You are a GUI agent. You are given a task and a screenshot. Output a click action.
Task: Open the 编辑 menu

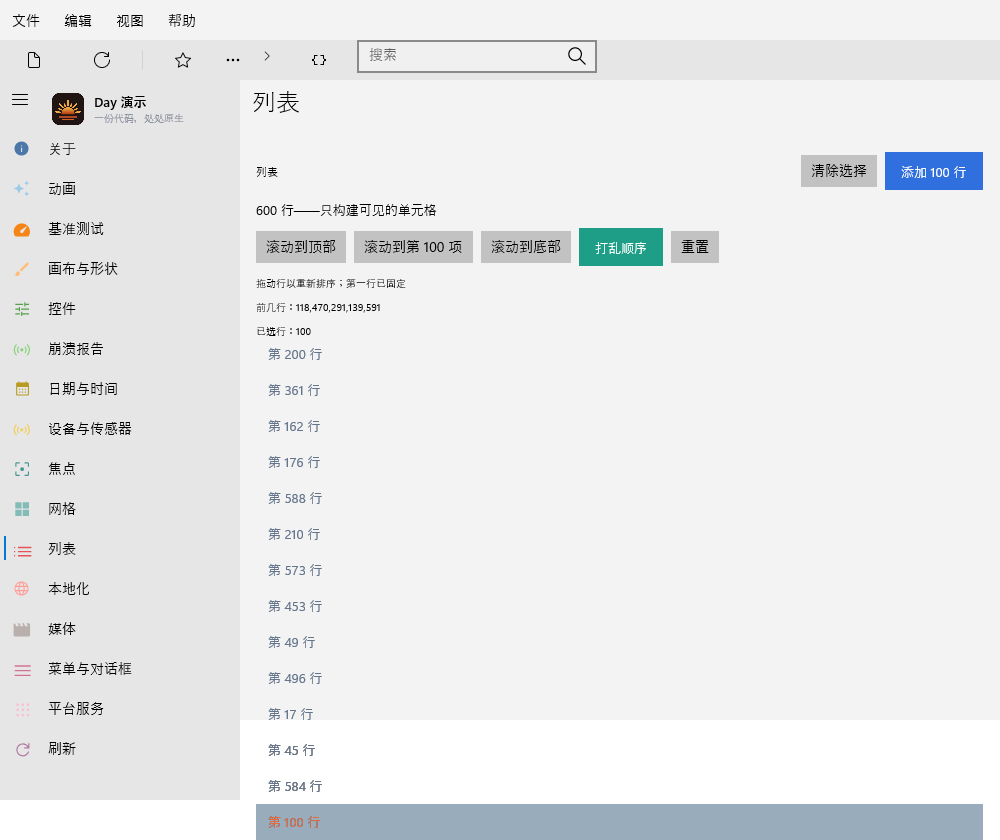[78, 20]
